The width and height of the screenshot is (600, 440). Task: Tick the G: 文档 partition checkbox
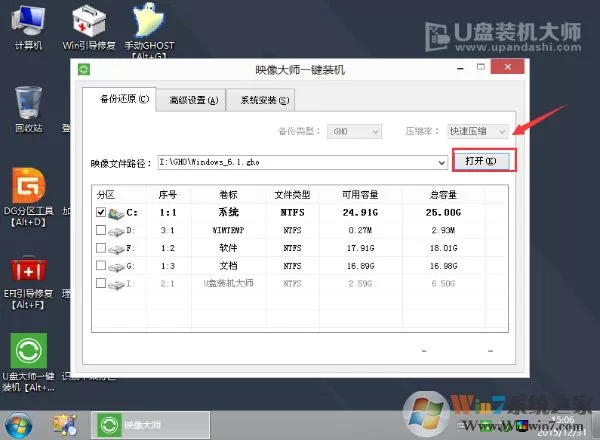(101, 266)
